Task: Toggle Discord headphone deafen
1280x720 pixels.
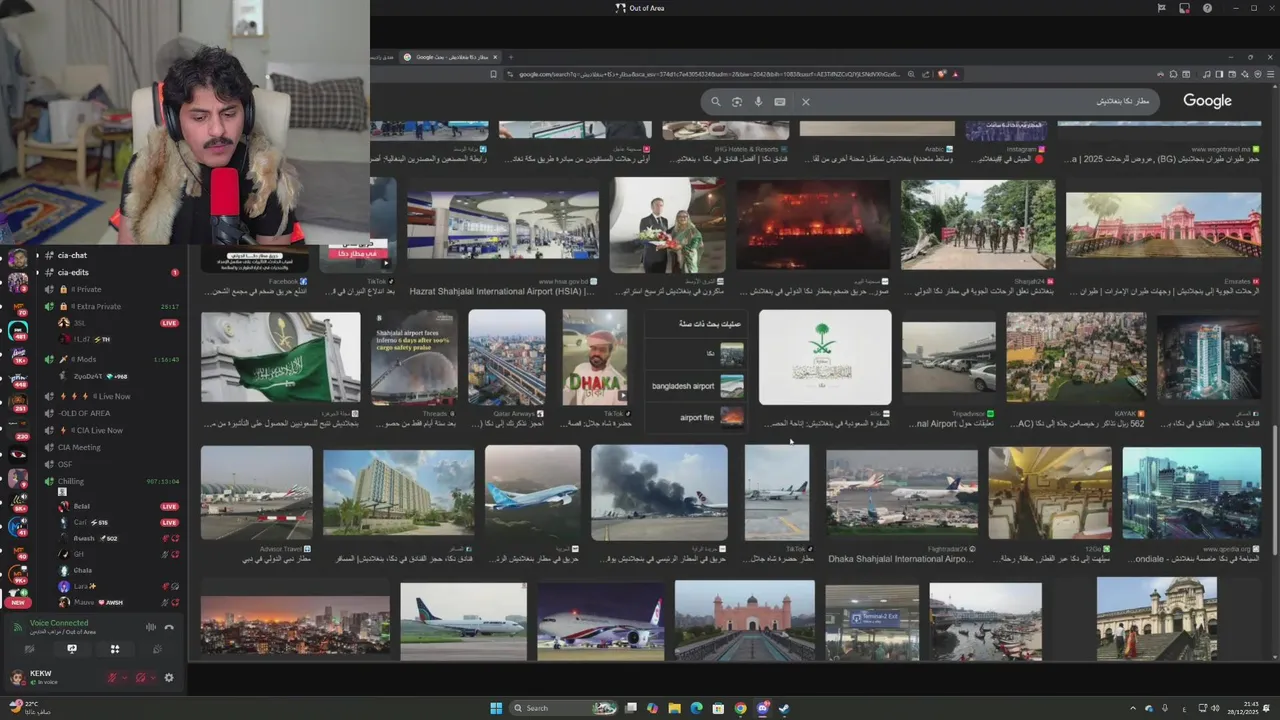Action: click(x=141, y=678)
